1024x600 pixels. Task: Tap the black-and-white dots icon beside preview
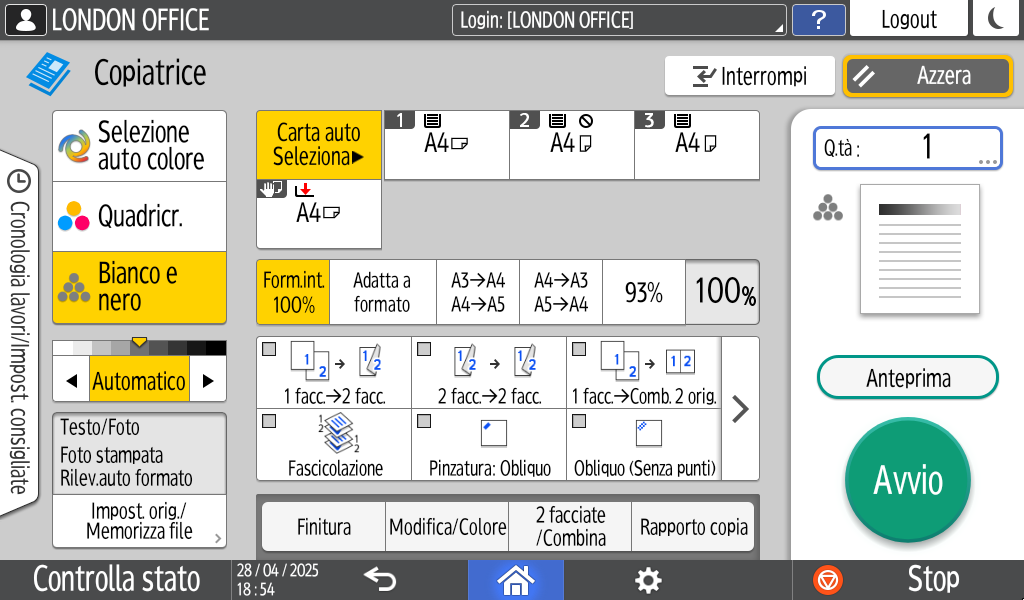click(x=827, y=208)
